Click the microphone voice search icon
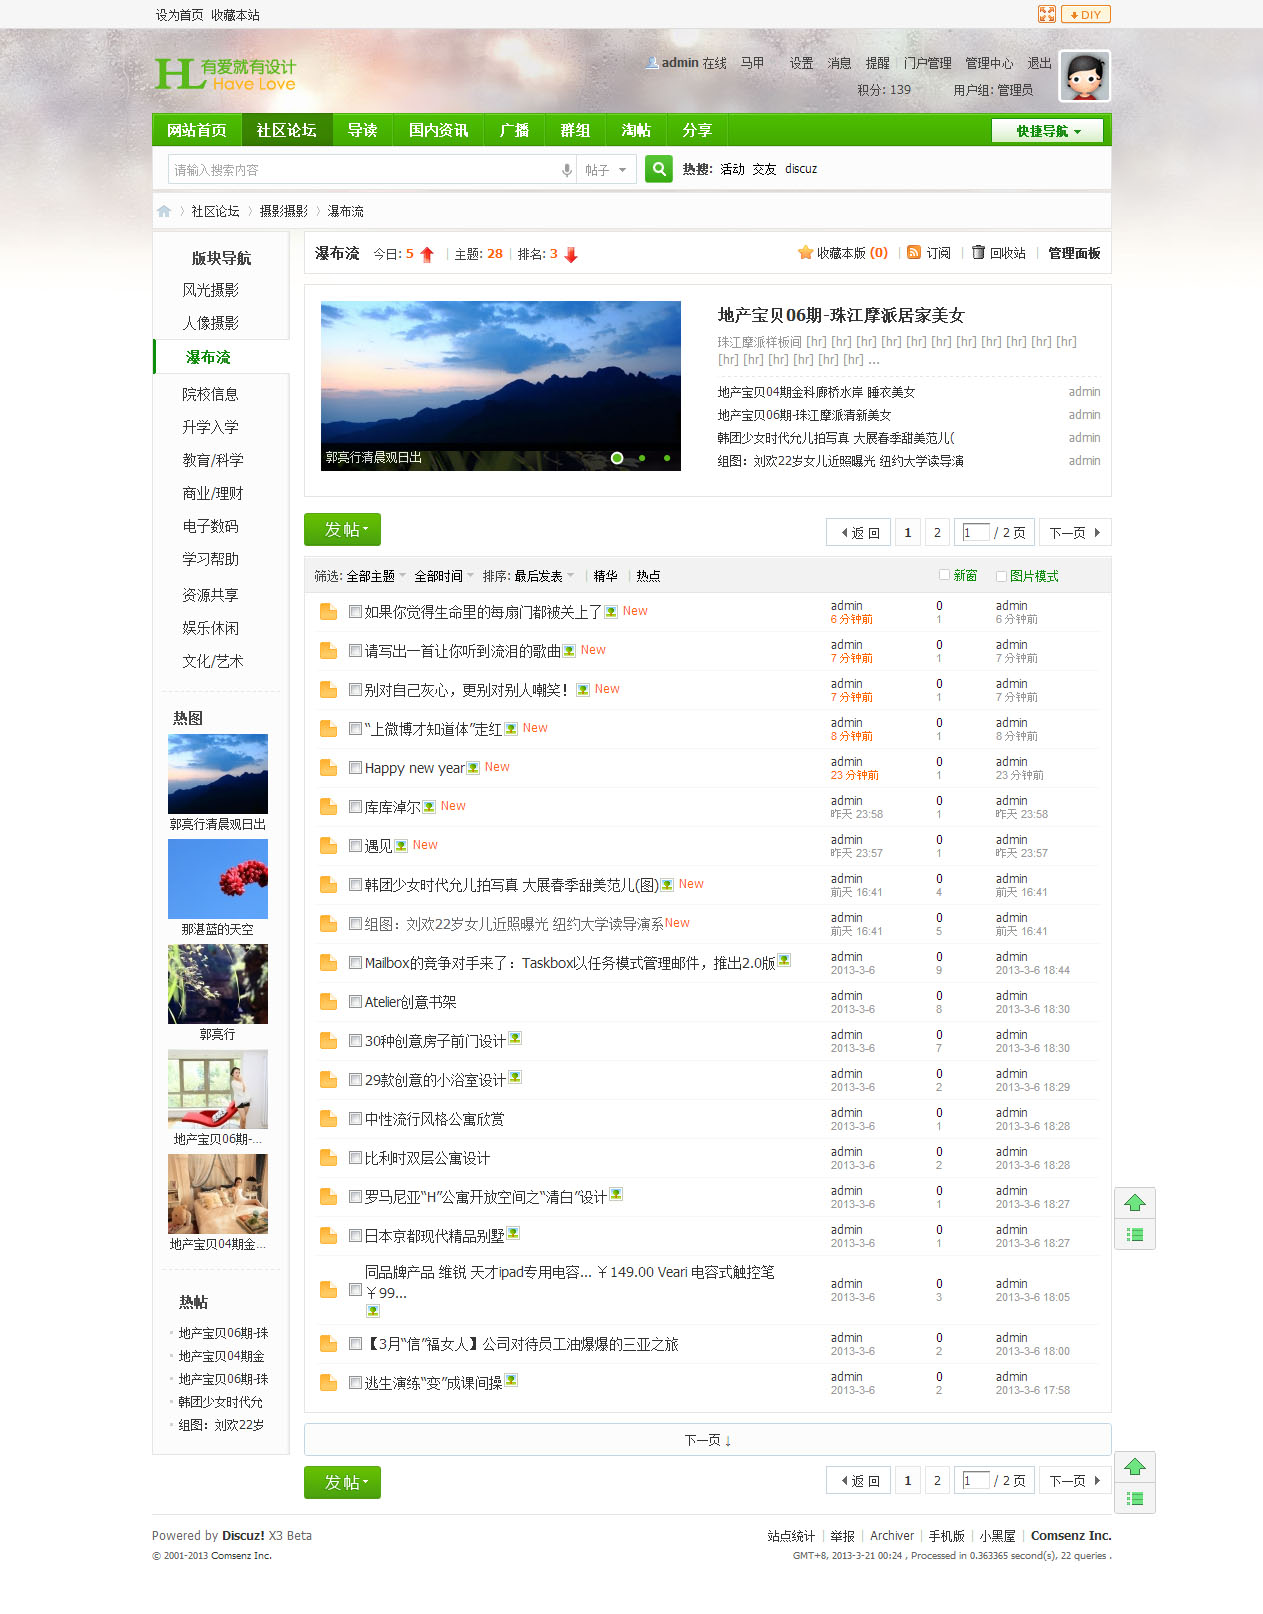This screenshot has height=1614, width=1263. click(x=567, y=170)
